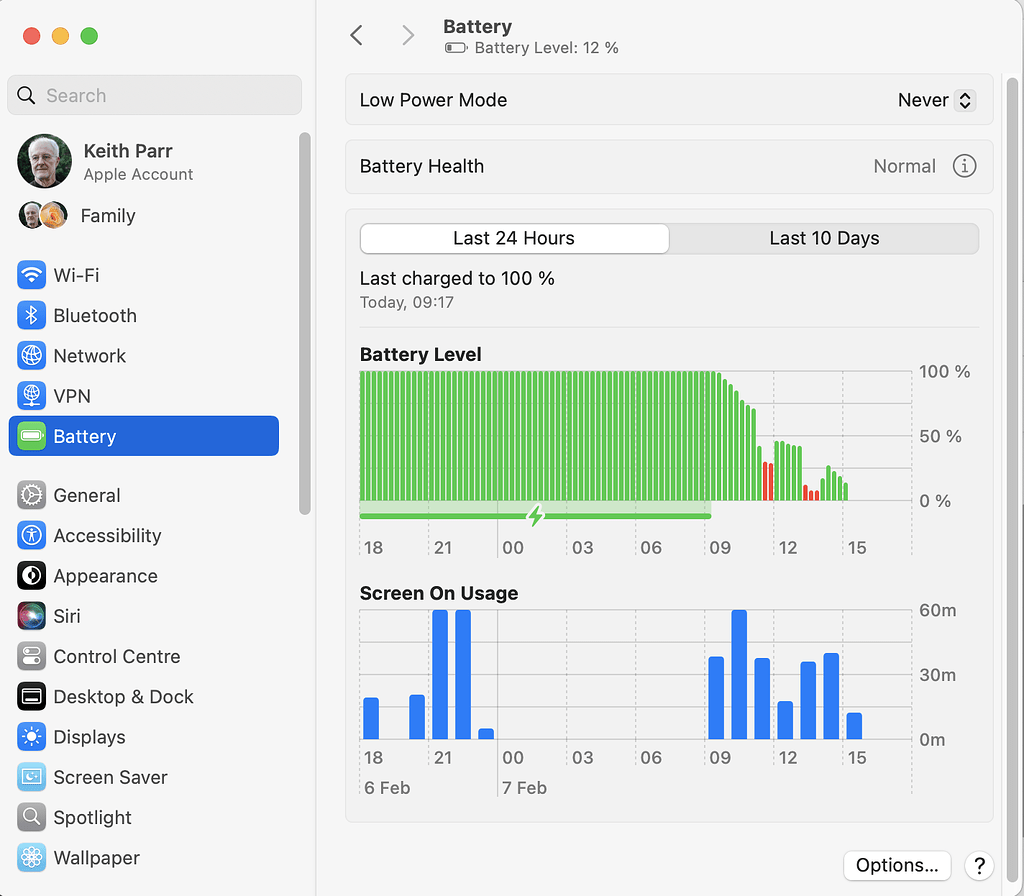
Task: Switch to the Last 10 Days tab
Action: (x=824, y=238)
